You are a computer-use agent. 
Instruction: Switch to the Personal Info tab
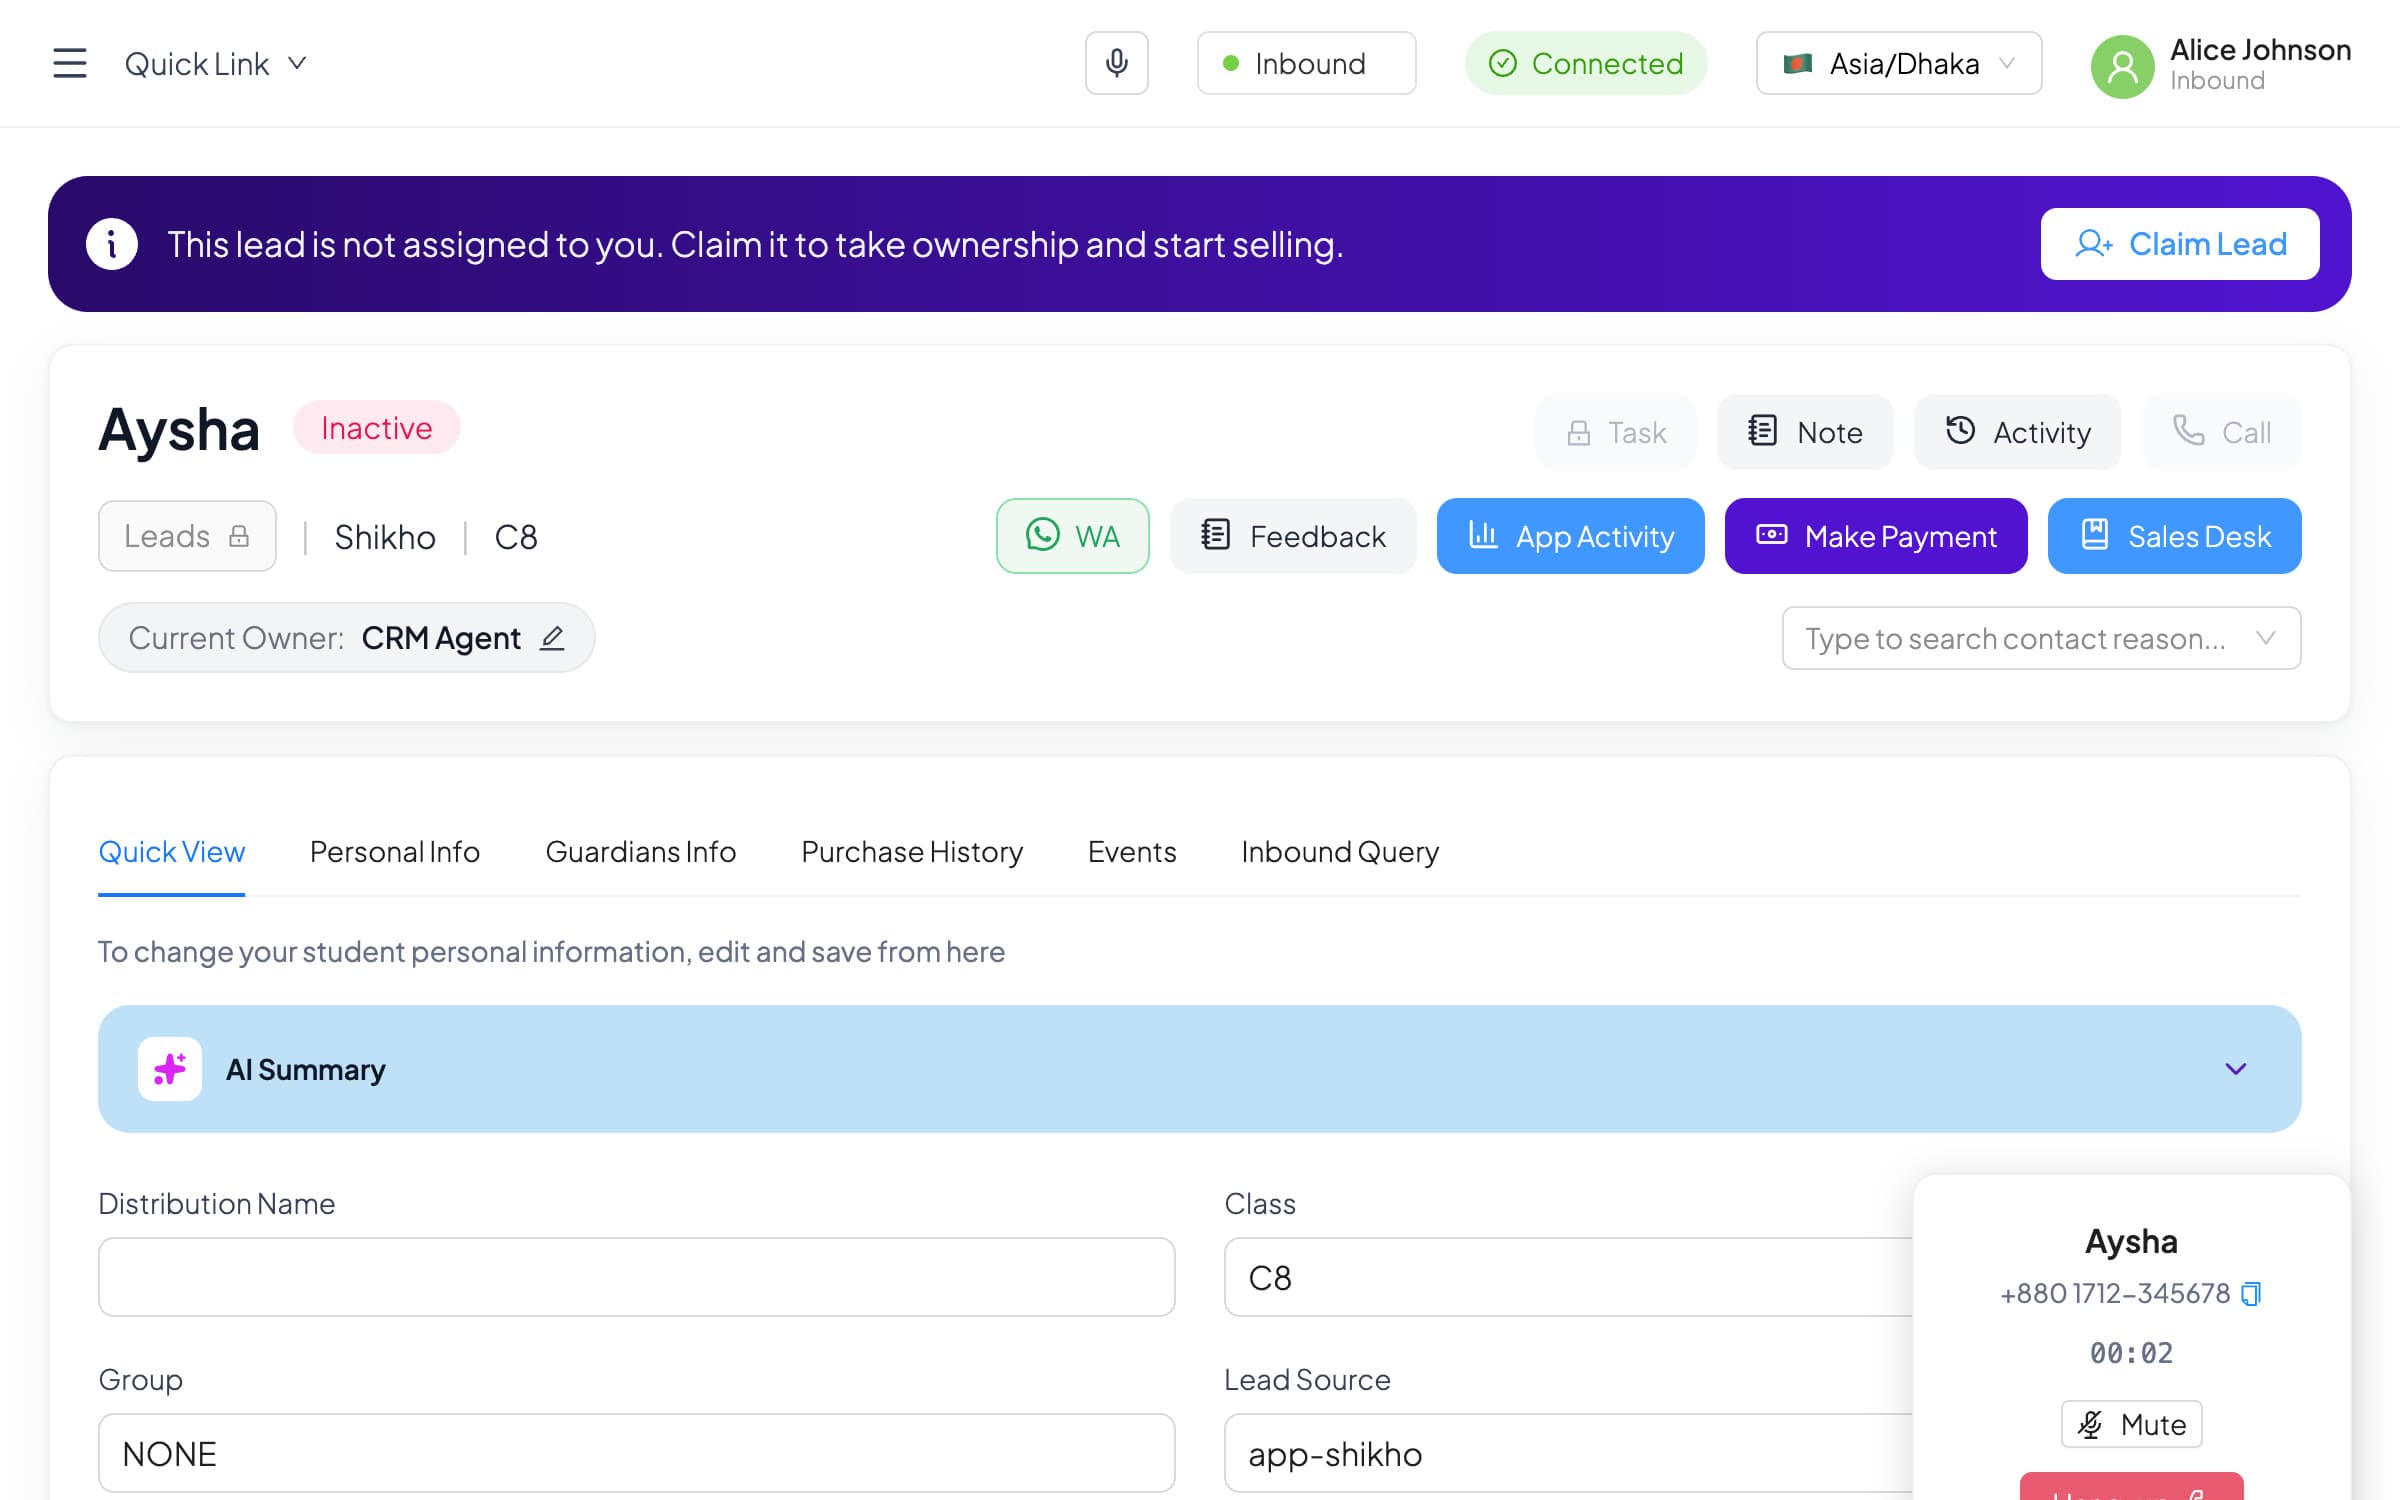tap(395, 852)
